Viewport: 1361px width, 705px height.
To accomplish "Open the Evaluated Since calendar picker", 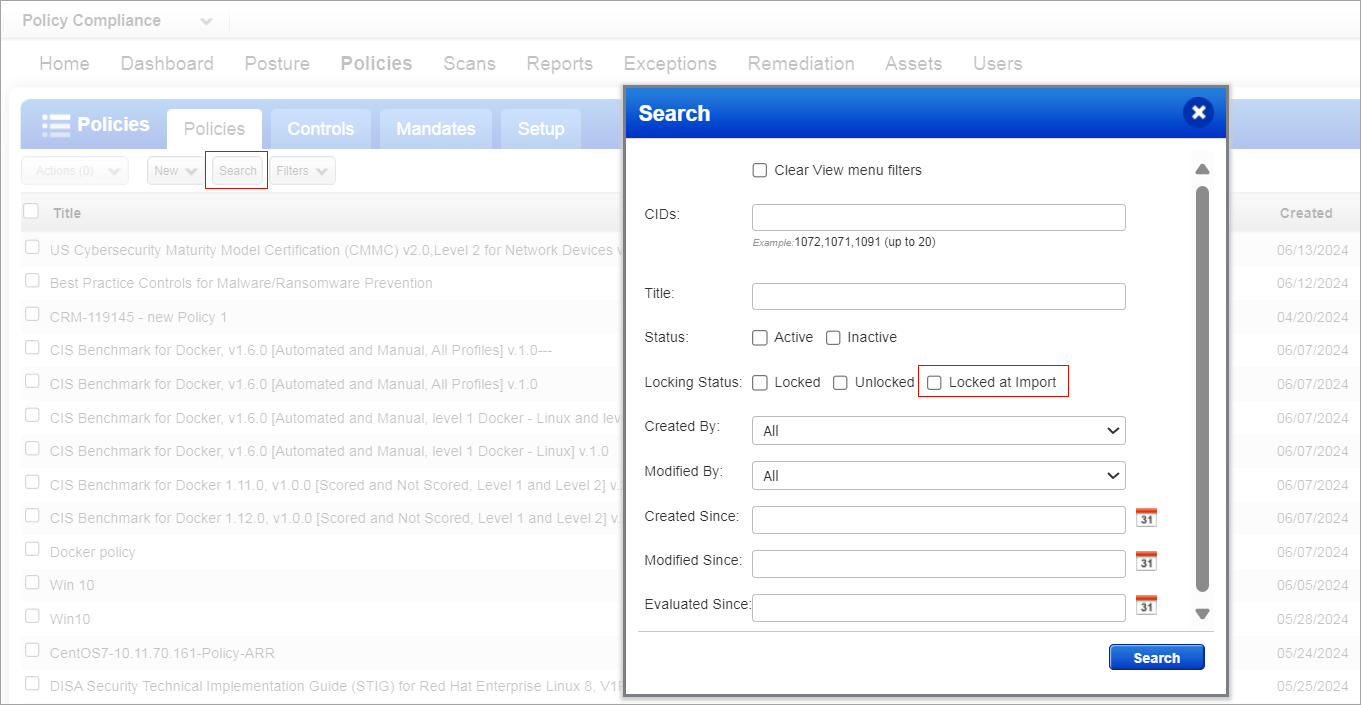I will (x=1146, y=606).
